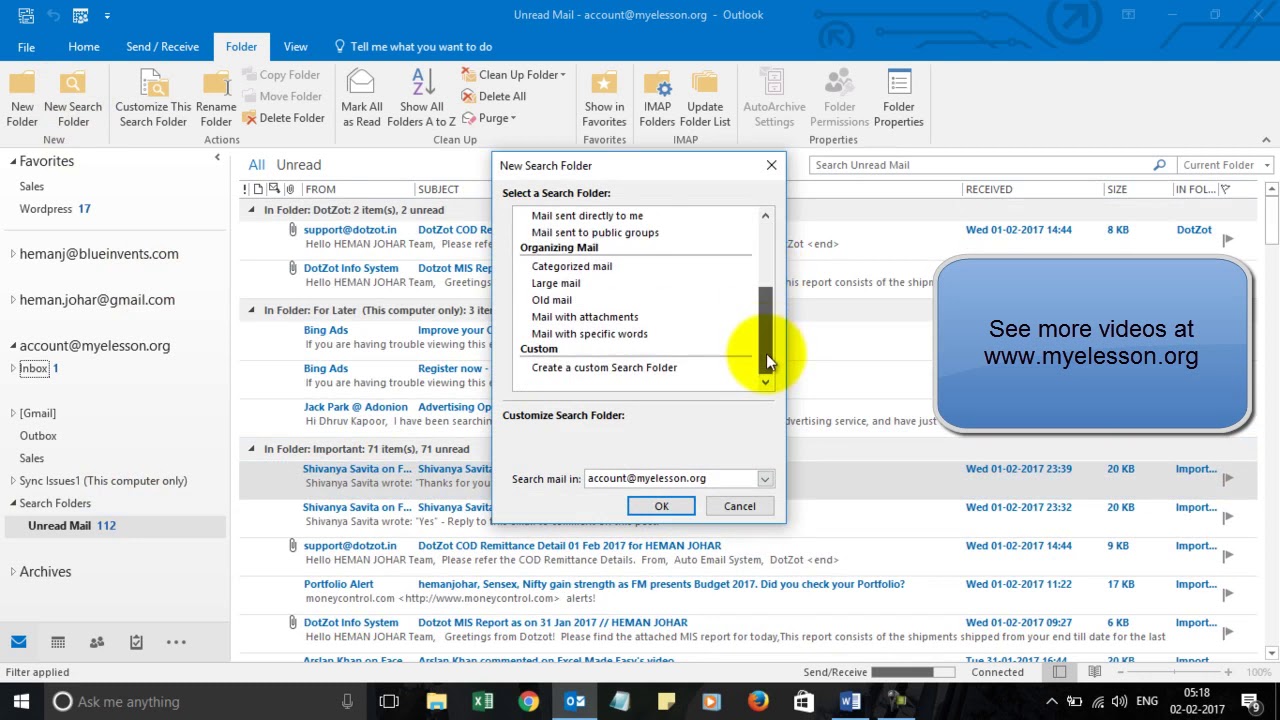Click Delete Folder in ribbon
Image resolution: width=1280 pixels, height=720 pixels.
point(283,118)
